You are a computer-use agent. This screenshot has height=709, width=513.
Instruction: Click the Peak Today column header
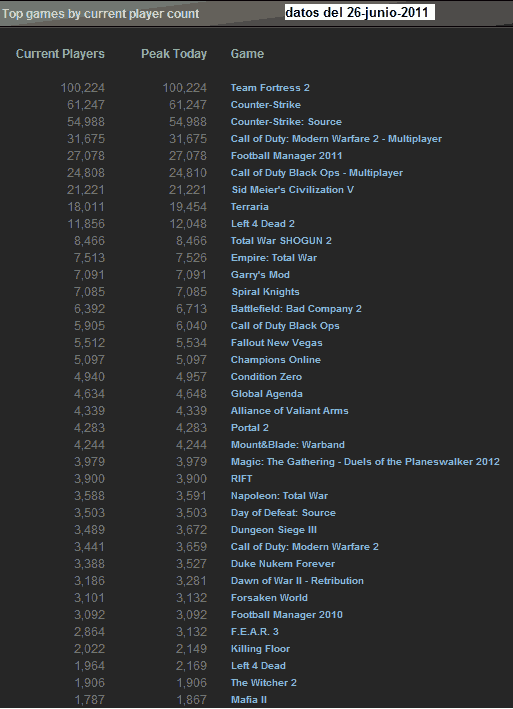pyautogui.click(x=174, y=54)
